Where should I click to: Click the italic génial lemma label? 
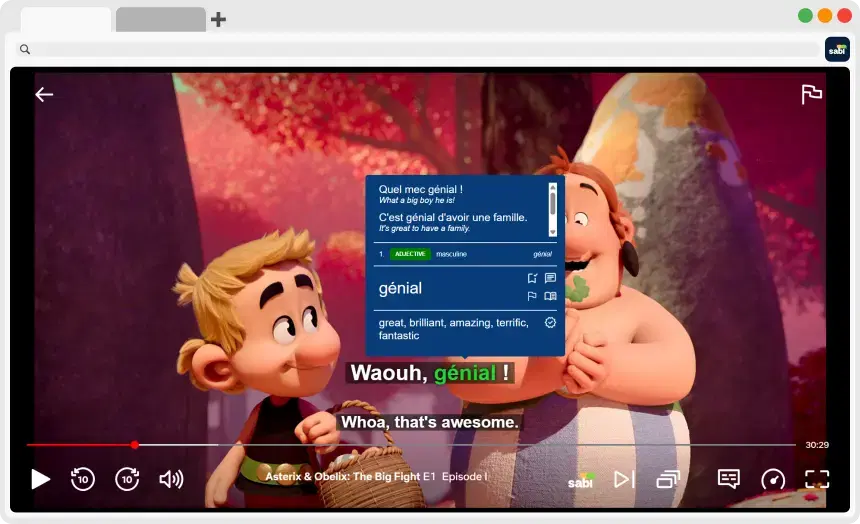(542, 254)
